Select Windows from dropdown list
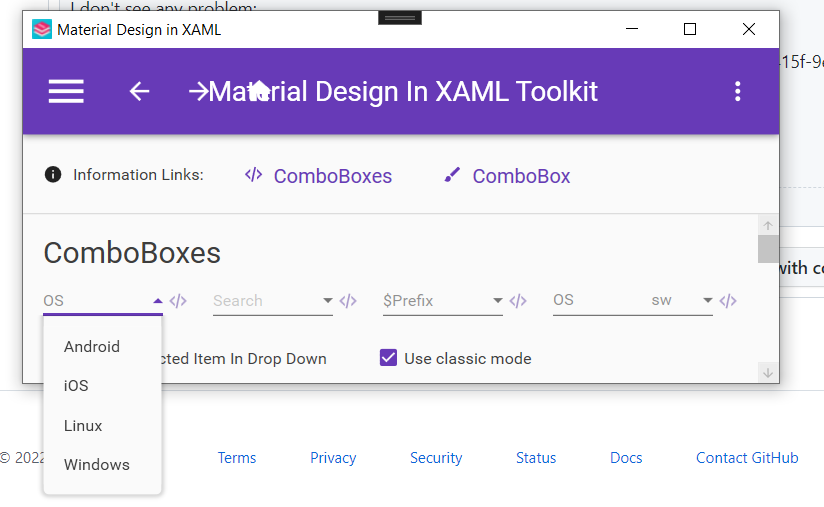824x507 pixels. (x=102, y=464)
